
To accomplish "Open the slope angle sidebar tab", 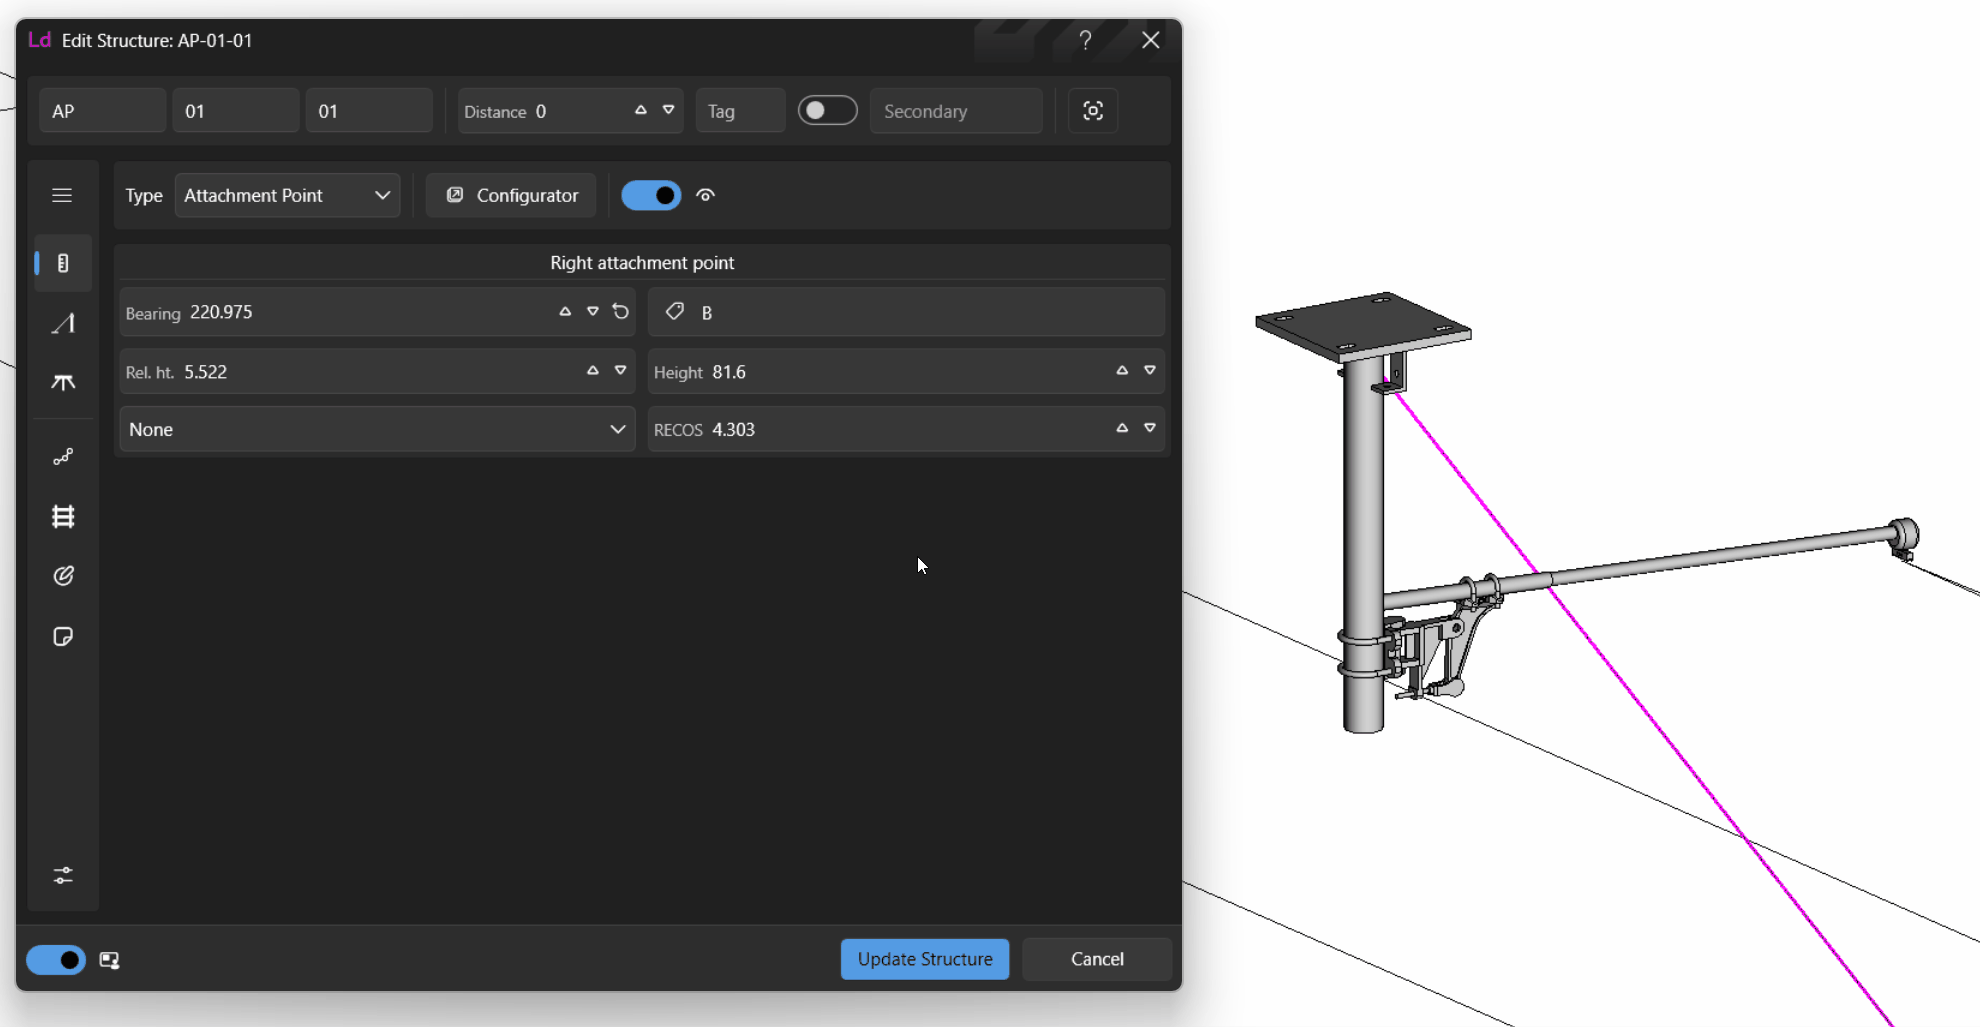I will pos(63,323).
